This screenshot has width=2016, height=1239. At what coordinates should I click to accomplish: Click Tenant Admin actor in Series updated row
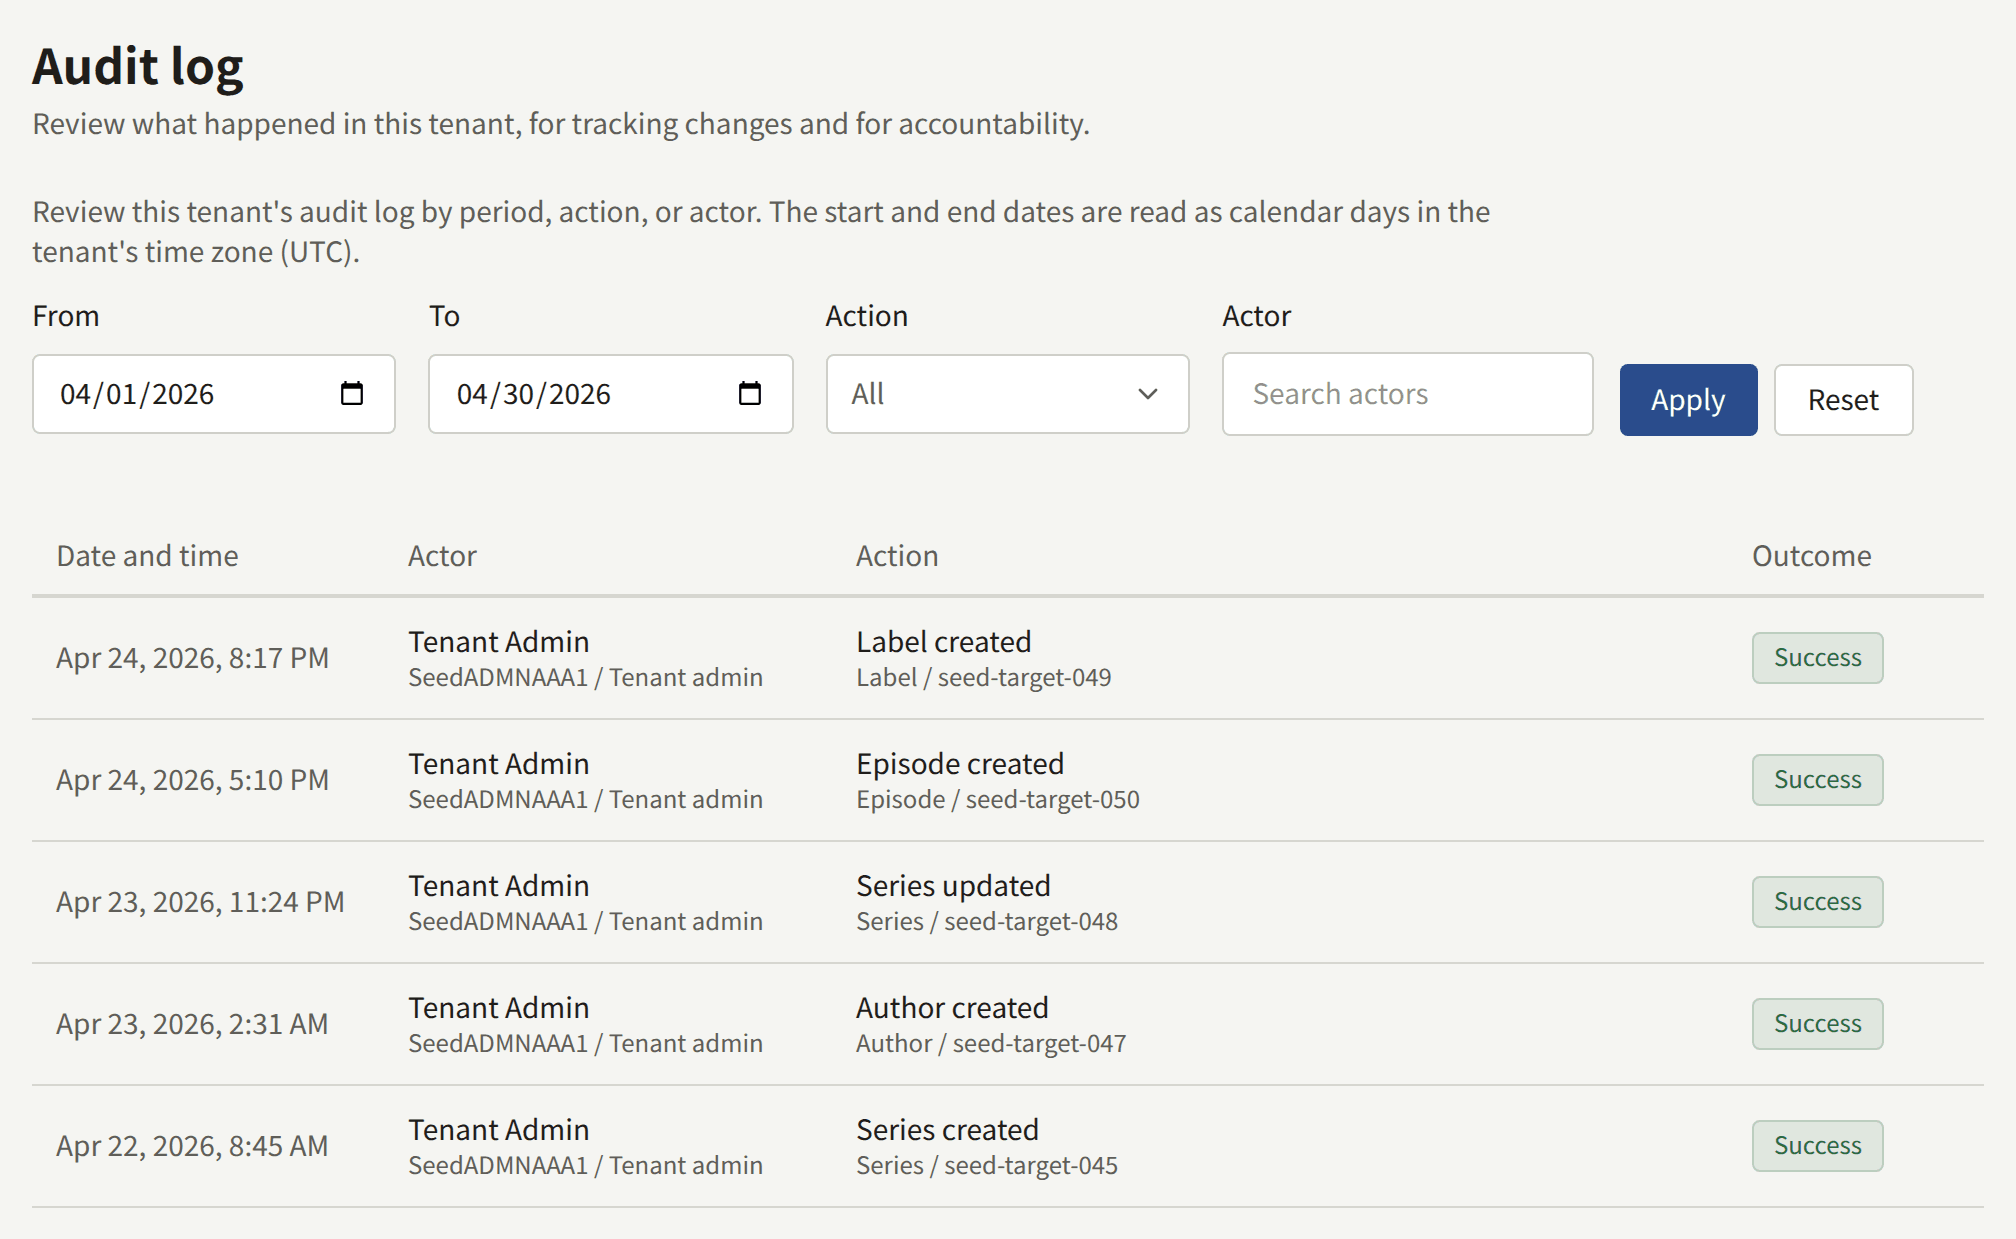pos(498,886)
